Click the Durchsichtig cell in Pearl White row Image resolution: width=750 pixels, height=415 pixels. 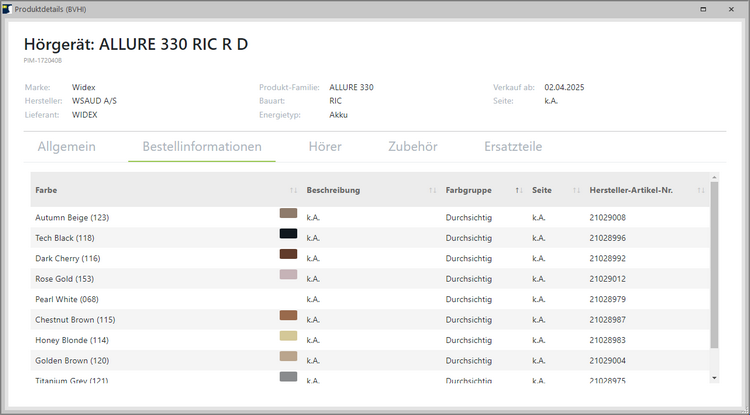pos(469,299)
